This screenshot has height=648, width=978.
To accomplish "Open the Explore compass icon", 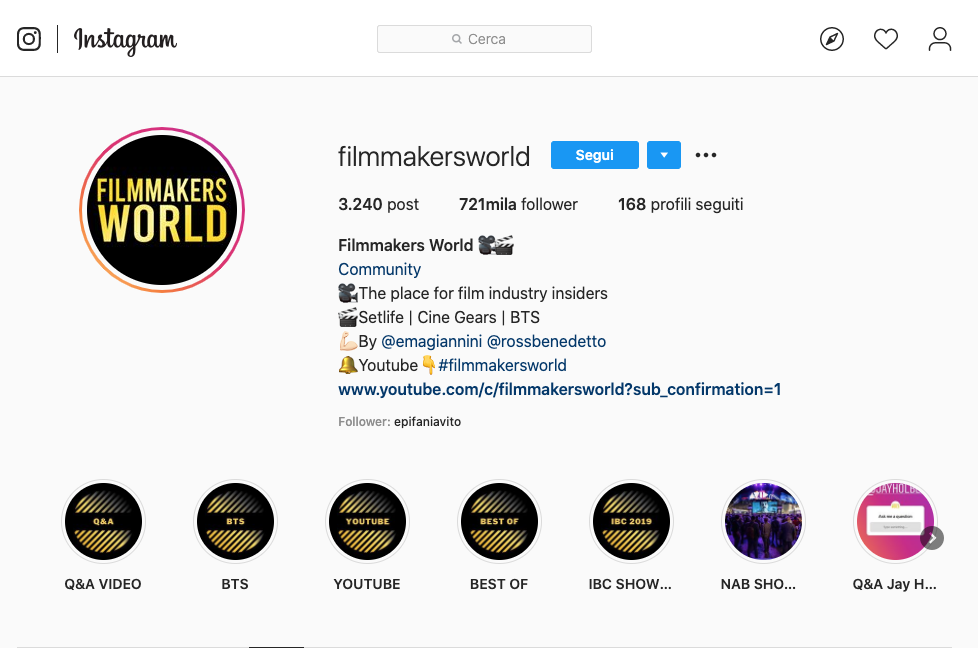I will [x=831, y=39].
